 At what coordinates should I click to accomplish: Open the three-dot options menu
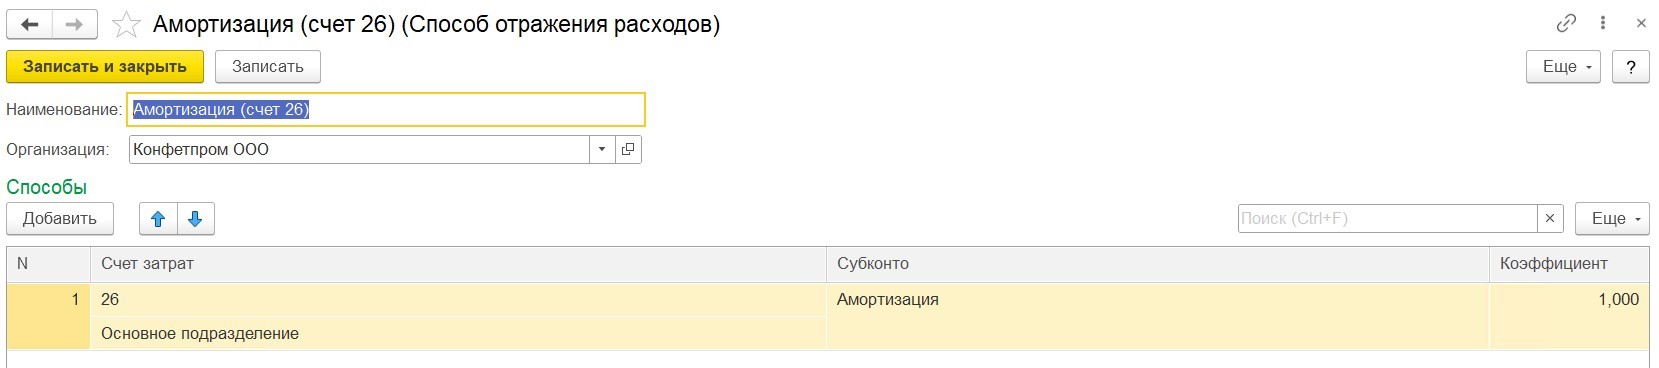pyautogui.click(x=1604, y=23)
